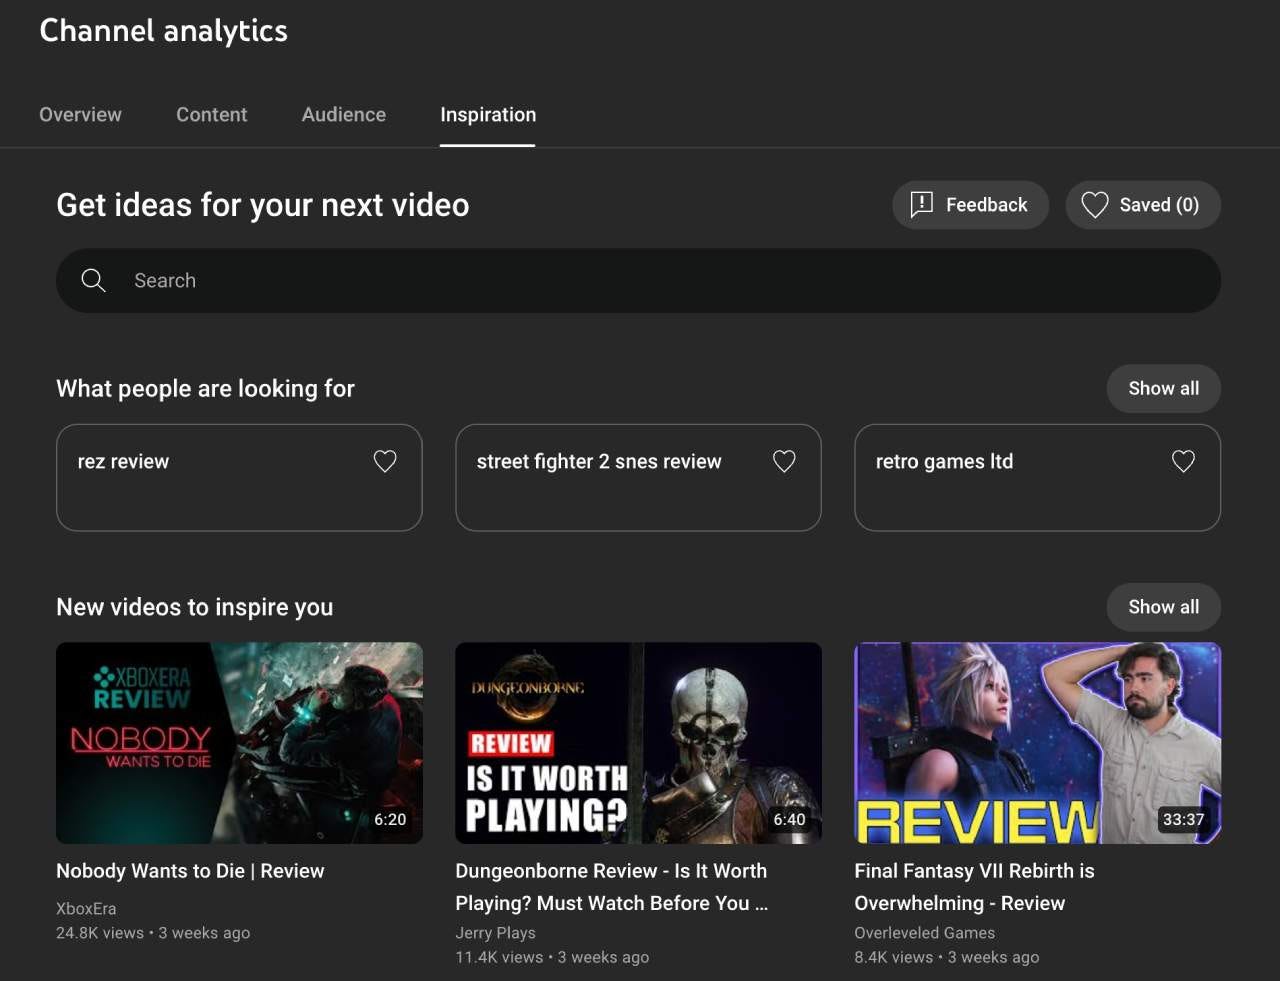
Task: Click the '8.4K views • 3 weeks ago' text
Action: coord(946,957)
